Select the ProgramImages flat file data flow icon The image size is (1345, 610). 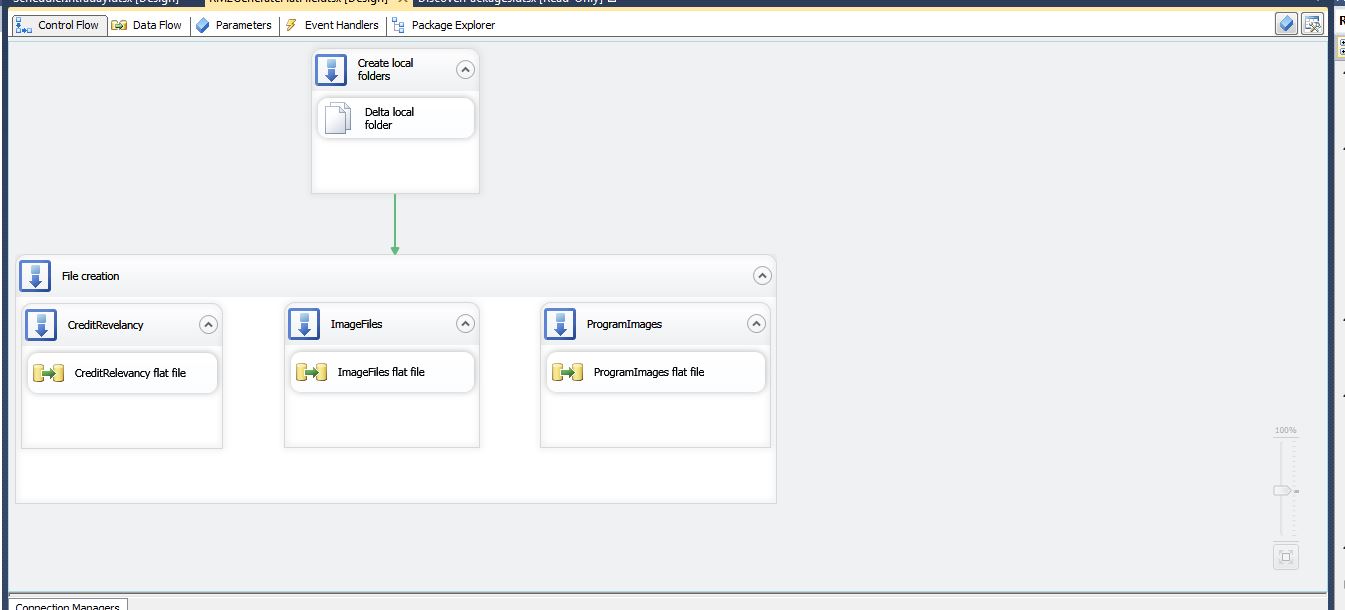(x=568, y=372)
